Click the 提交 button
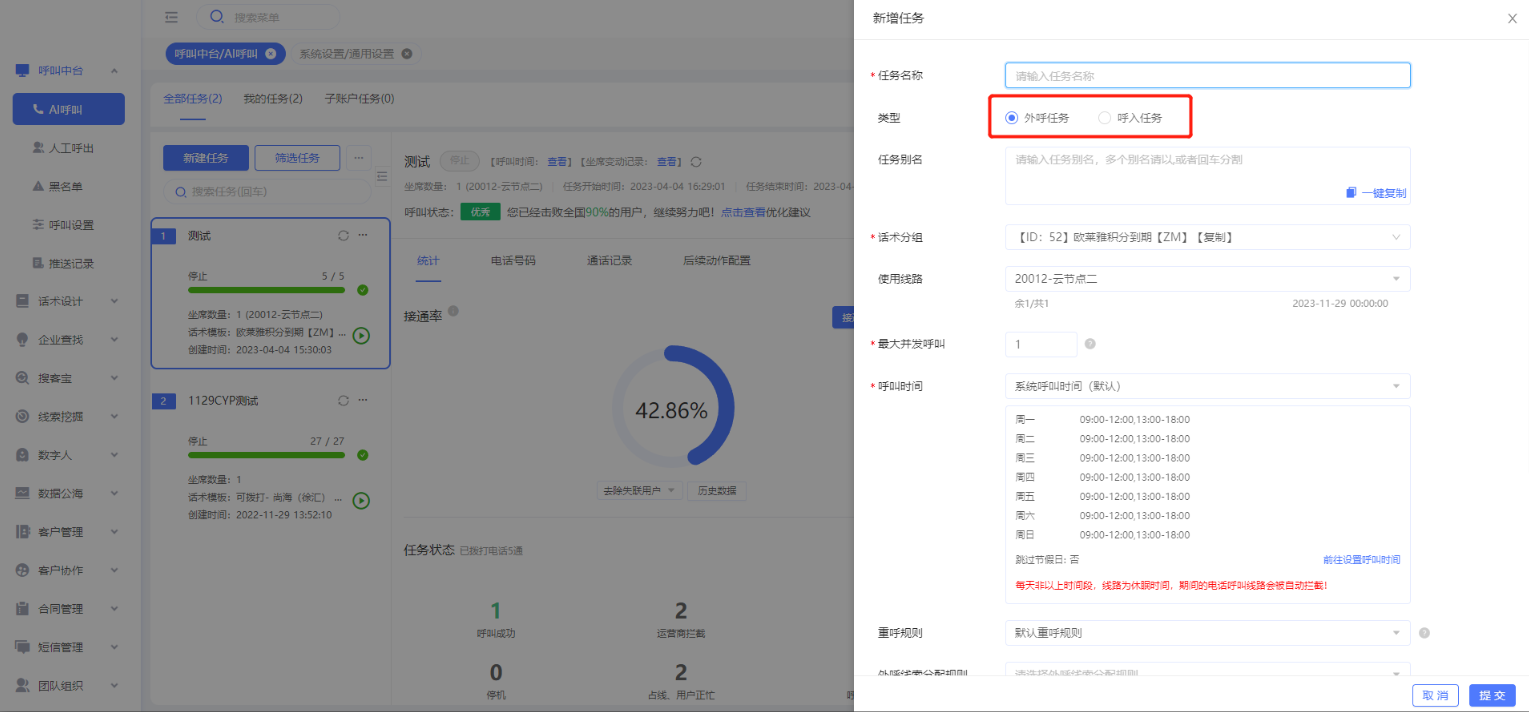The image size is (1529, 712). coord(1492,696)
